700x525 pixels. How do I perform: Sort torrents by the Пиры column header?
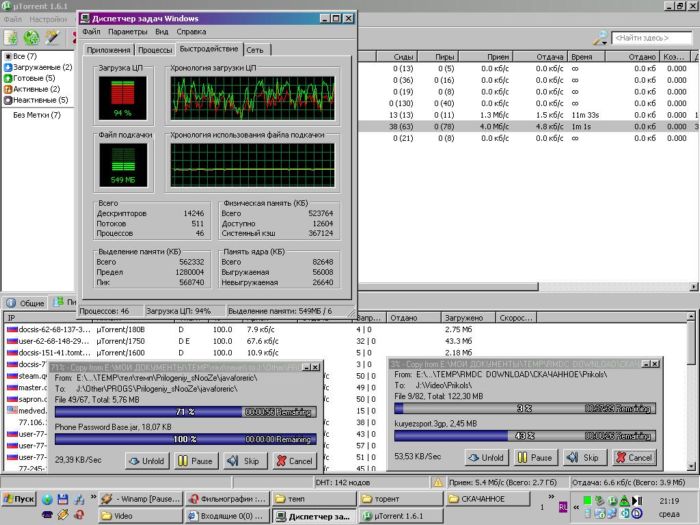[x=438, y=57]
